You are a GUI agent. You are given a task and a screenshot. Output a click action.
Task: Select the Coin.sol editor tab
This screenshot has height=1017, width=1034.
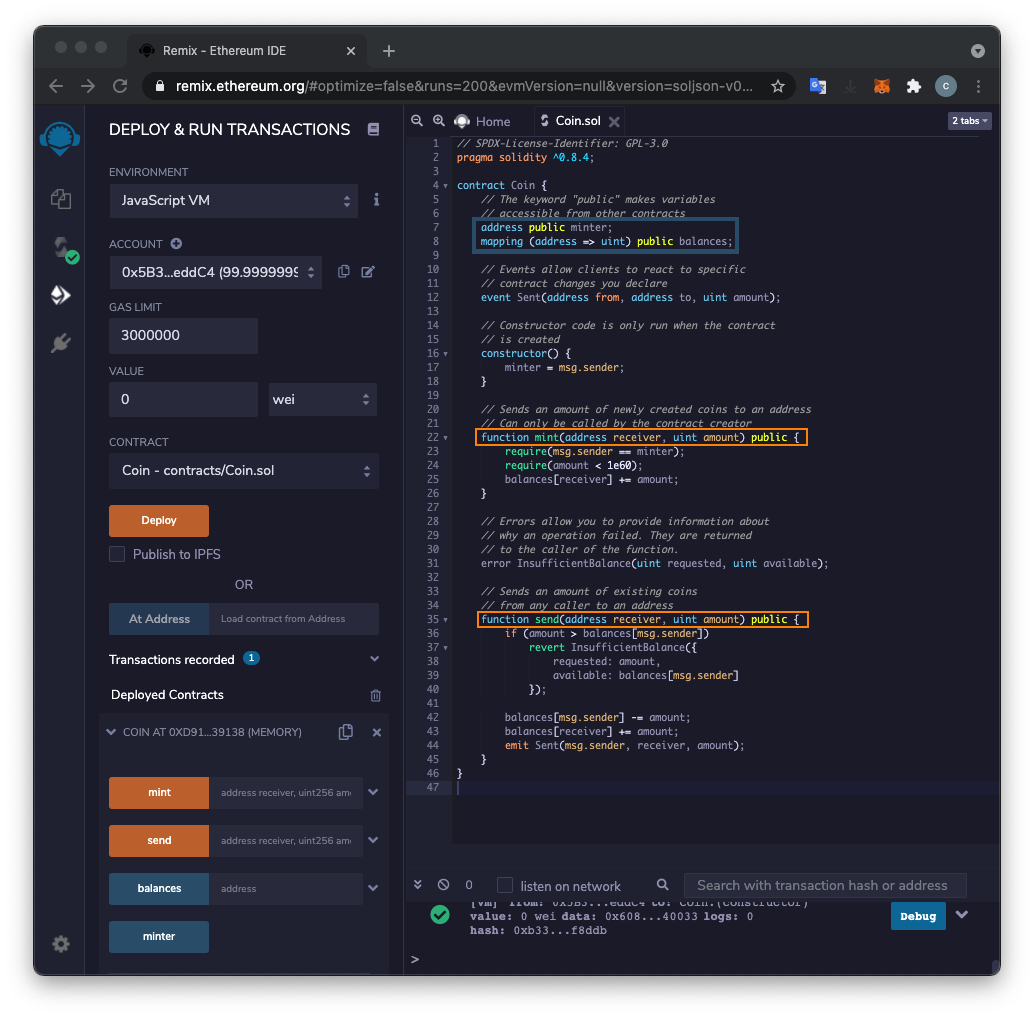(x=576, y=121)
